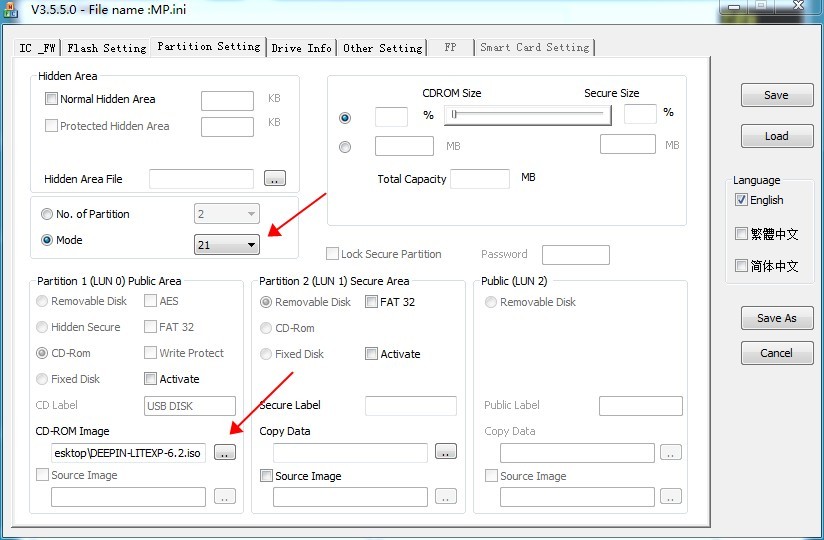824x540 pixels.
Task: Click the CDROM Size slider track
Action: click(528, 115)
